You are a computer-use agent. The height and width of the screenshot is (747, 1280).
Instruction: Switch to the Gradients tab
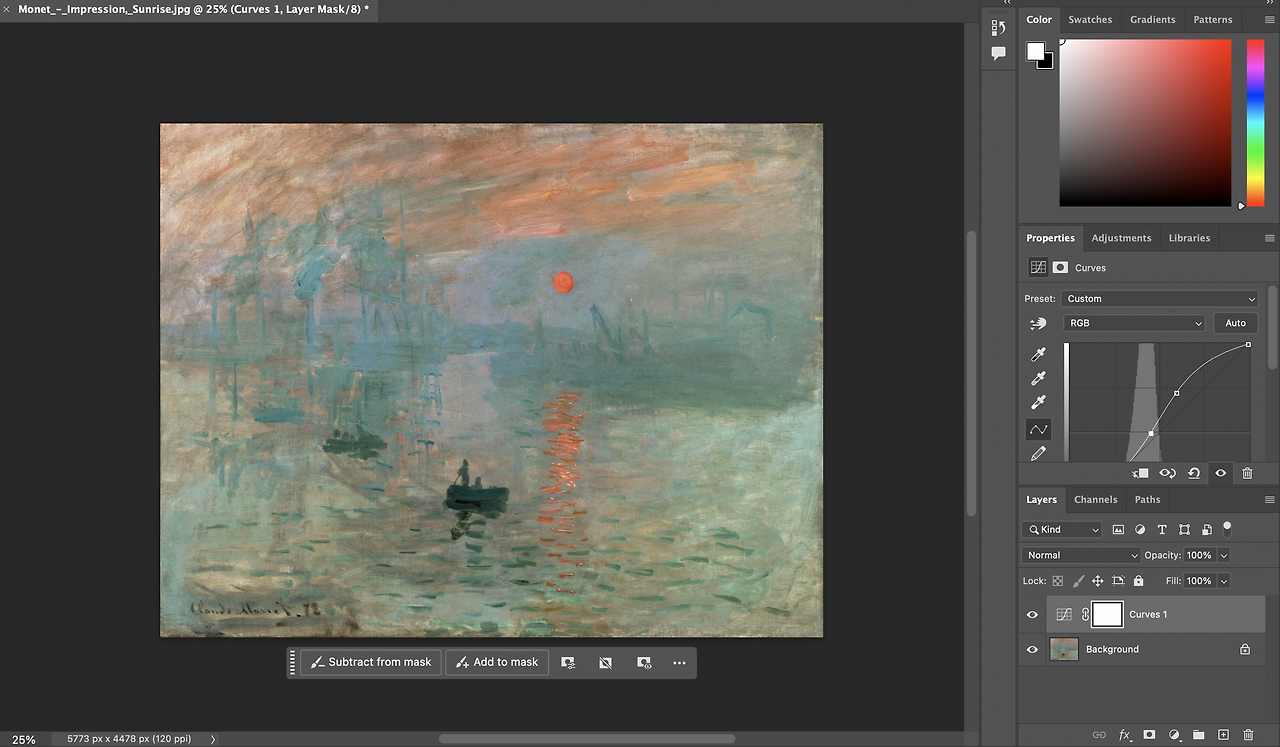[1153, 19]
